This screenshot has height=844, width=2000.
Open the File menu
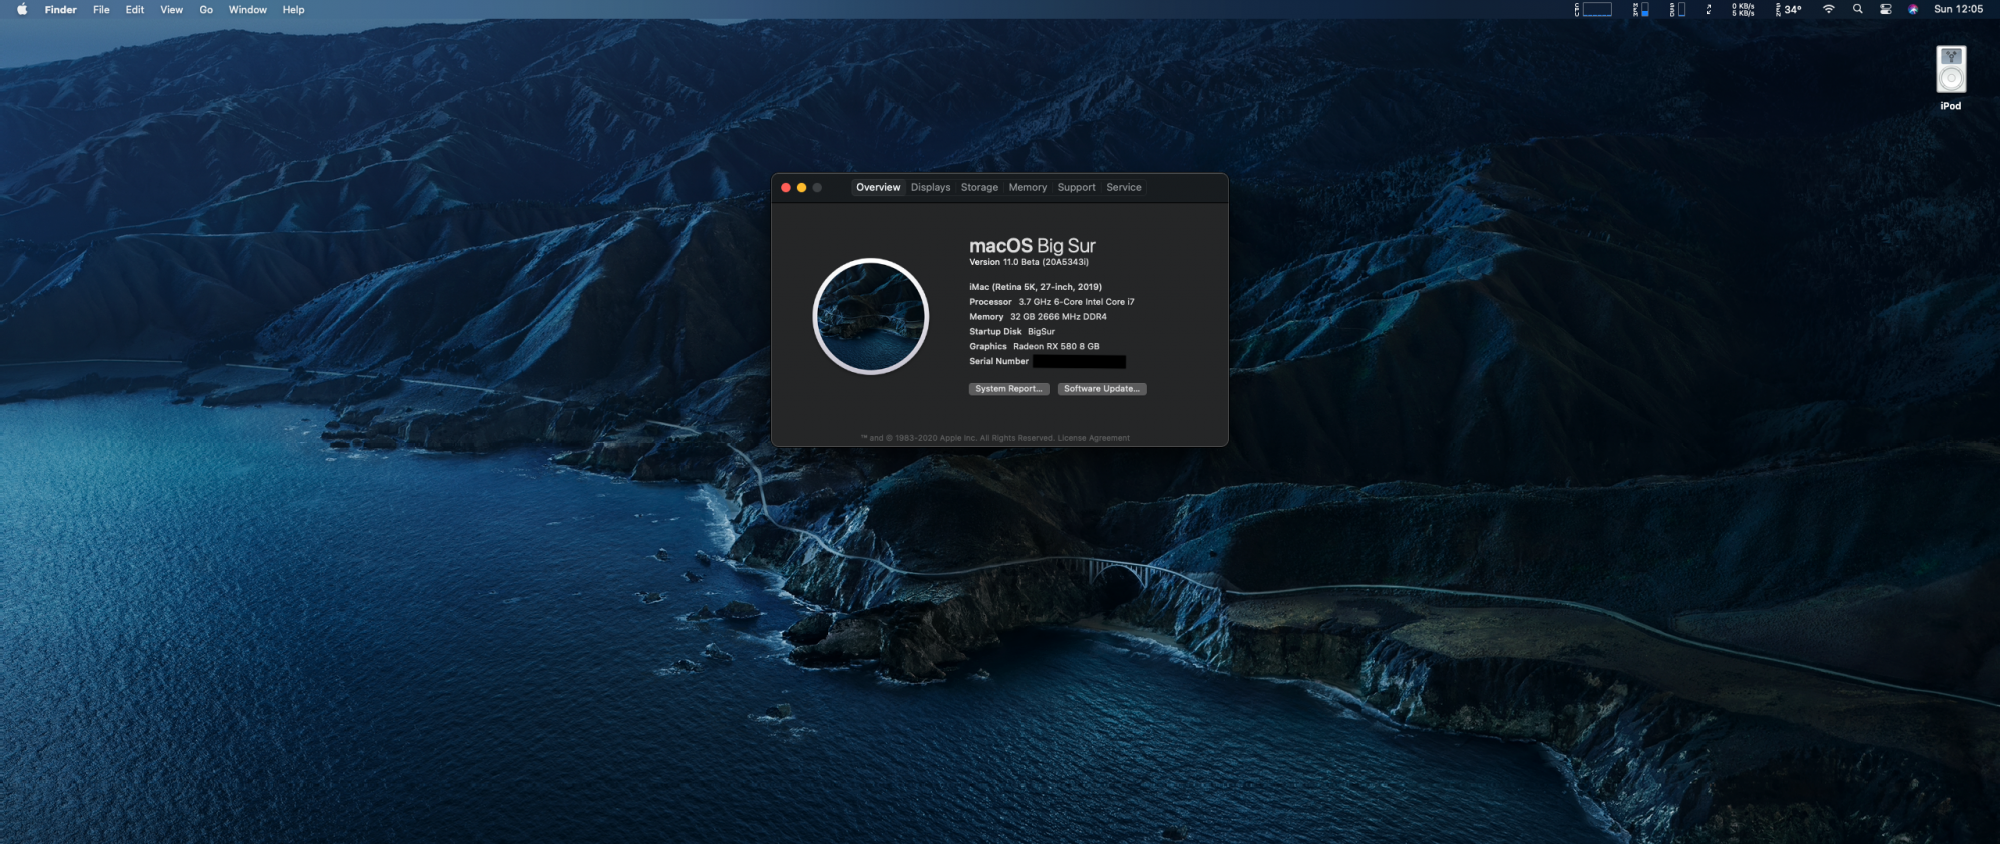pos(101,9)
